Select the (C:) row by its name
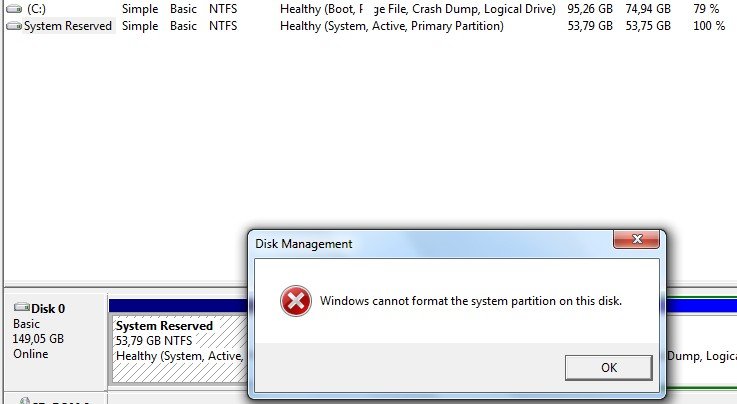Viewport: 737px width, 404px height. 37,9
